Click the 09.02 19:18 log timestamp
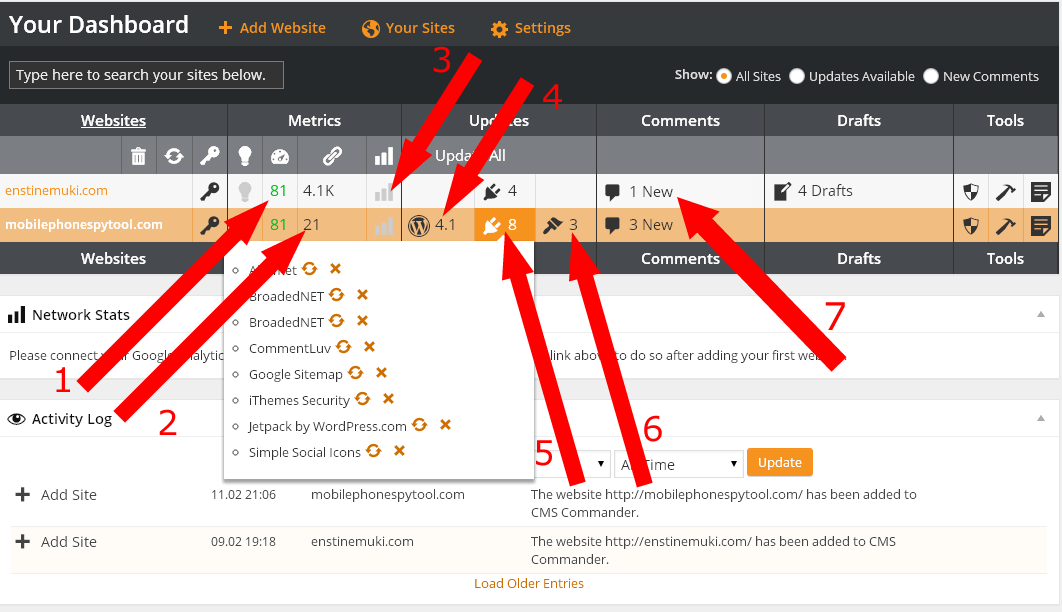Image resolution: width=1062 pixels, height=612 pixels. tap(243, 542)
